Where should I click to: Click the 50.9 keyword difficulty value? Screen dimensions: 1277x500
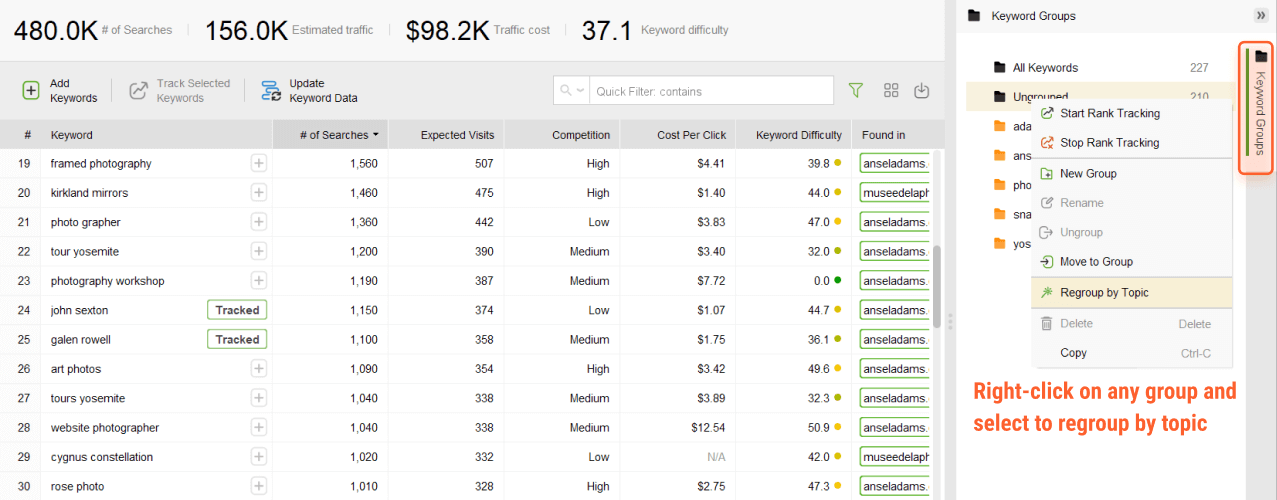coord(819,428)
